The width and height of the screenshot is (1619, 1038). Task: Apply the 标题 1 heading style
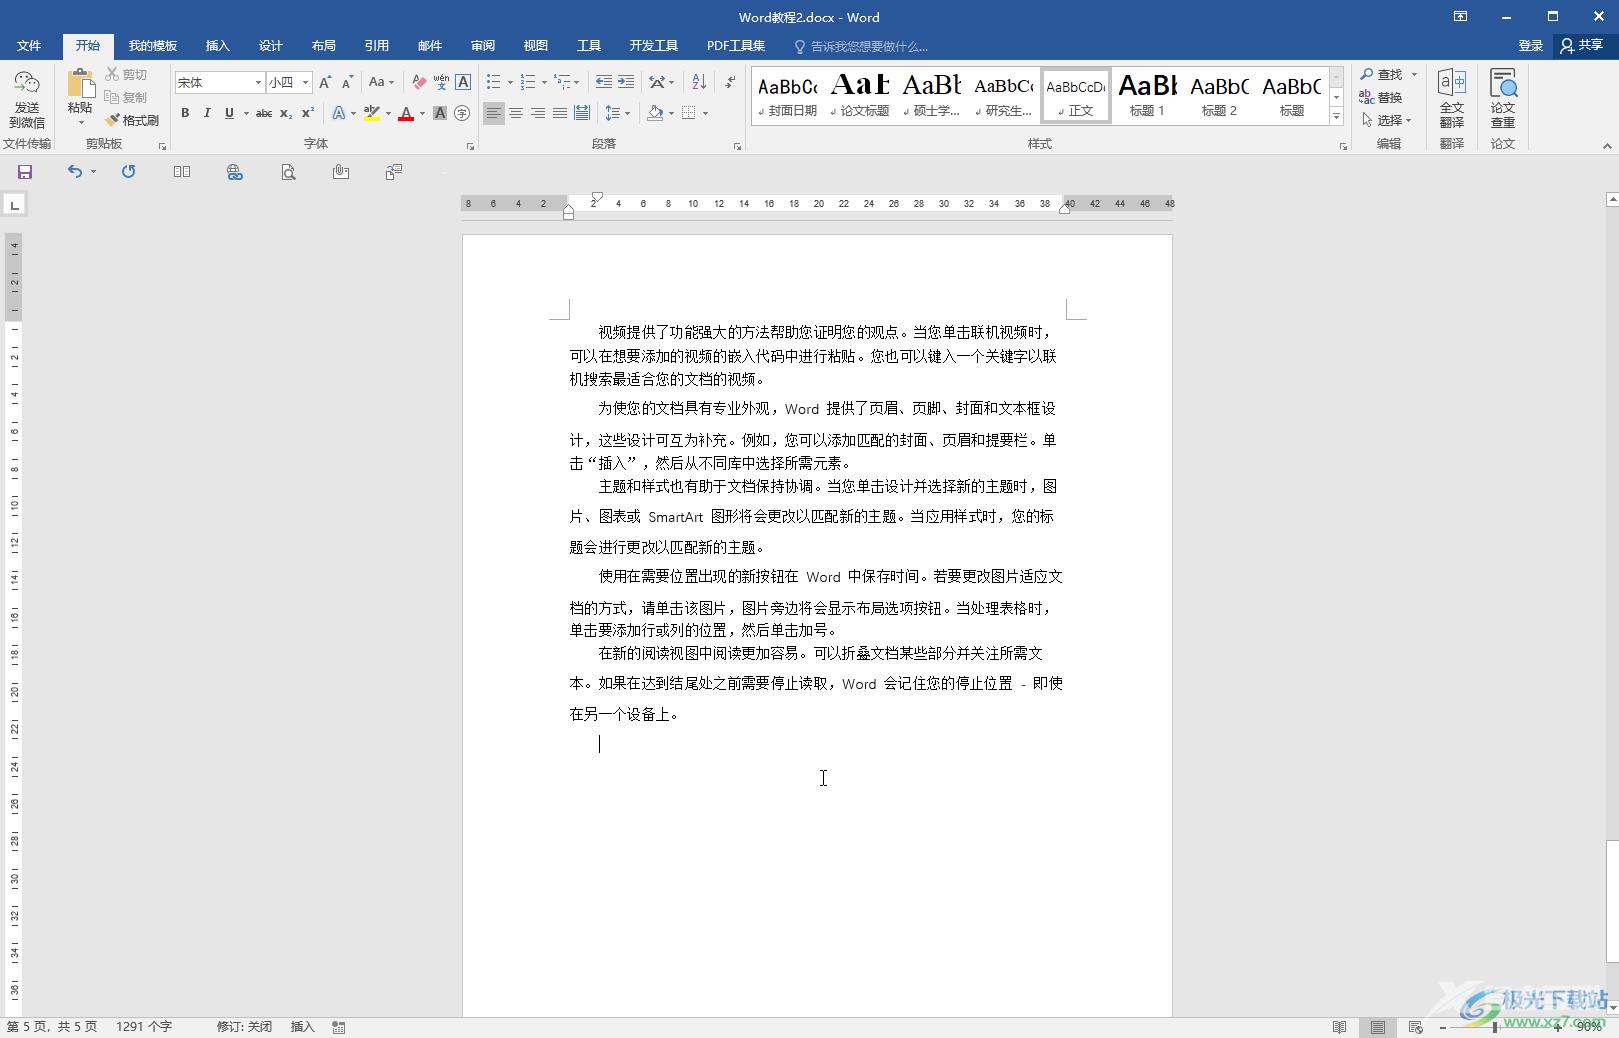click(x=1147, y=96)
